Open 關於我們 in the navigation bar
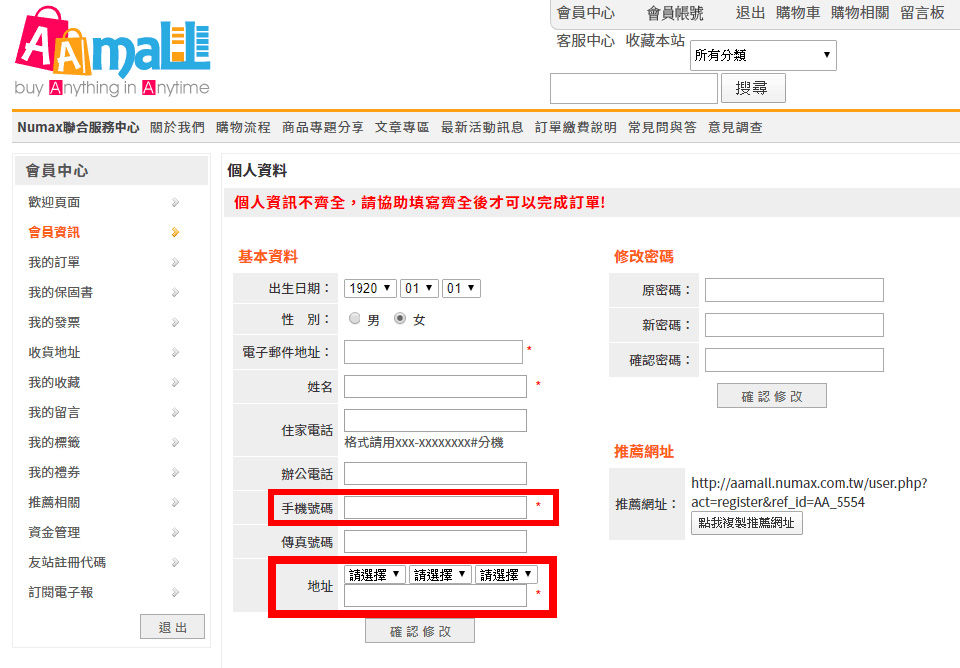The height and width of the screenshot is (668, 960). click(x=178, y=127)
